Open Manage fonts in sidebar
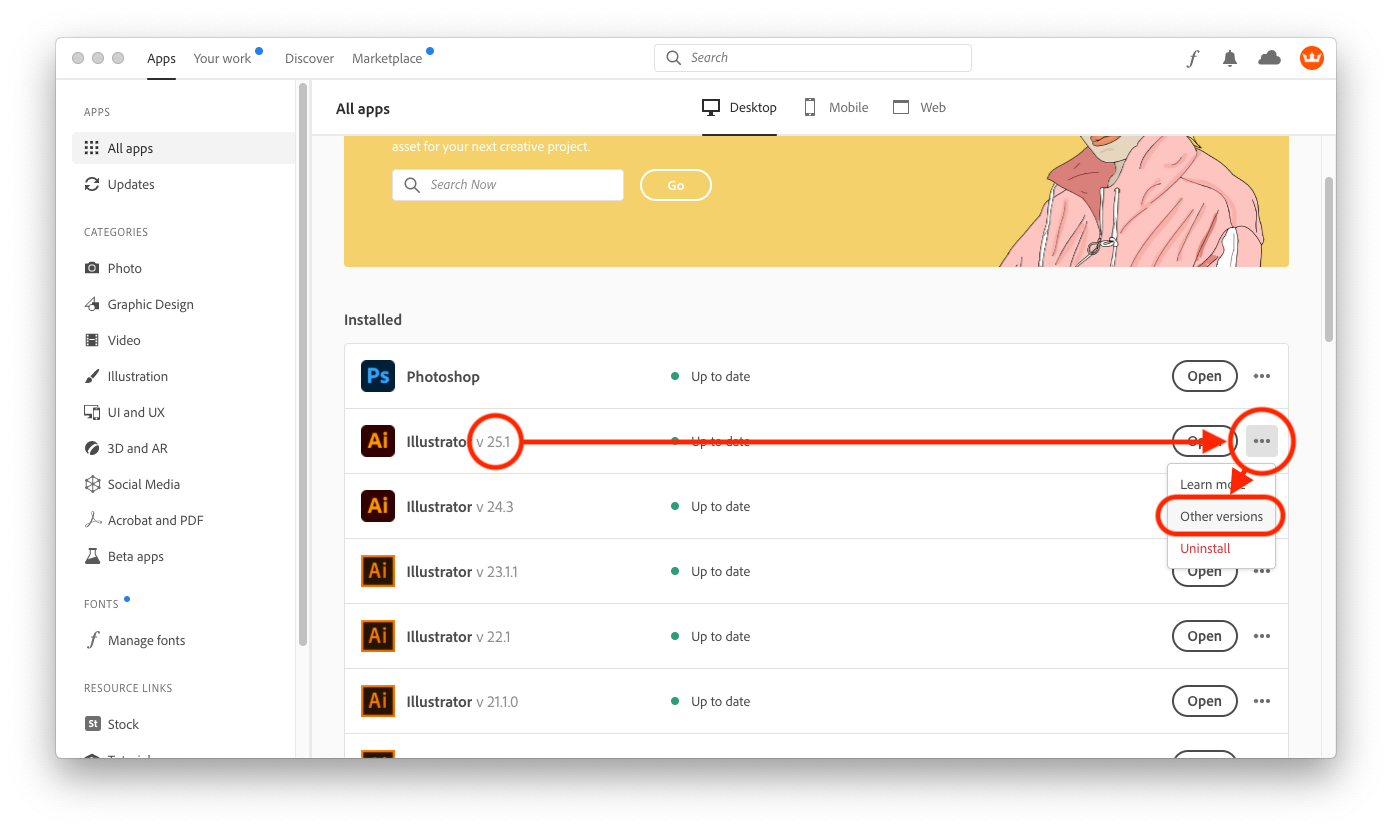Screen dimensions: 1392x832 tap(146, 640)
